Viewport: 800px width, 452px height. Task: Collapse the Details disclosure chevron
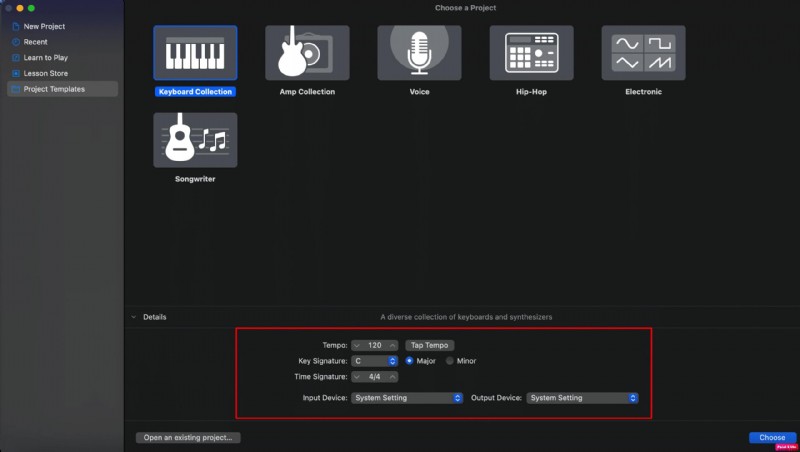coord(134,317)
